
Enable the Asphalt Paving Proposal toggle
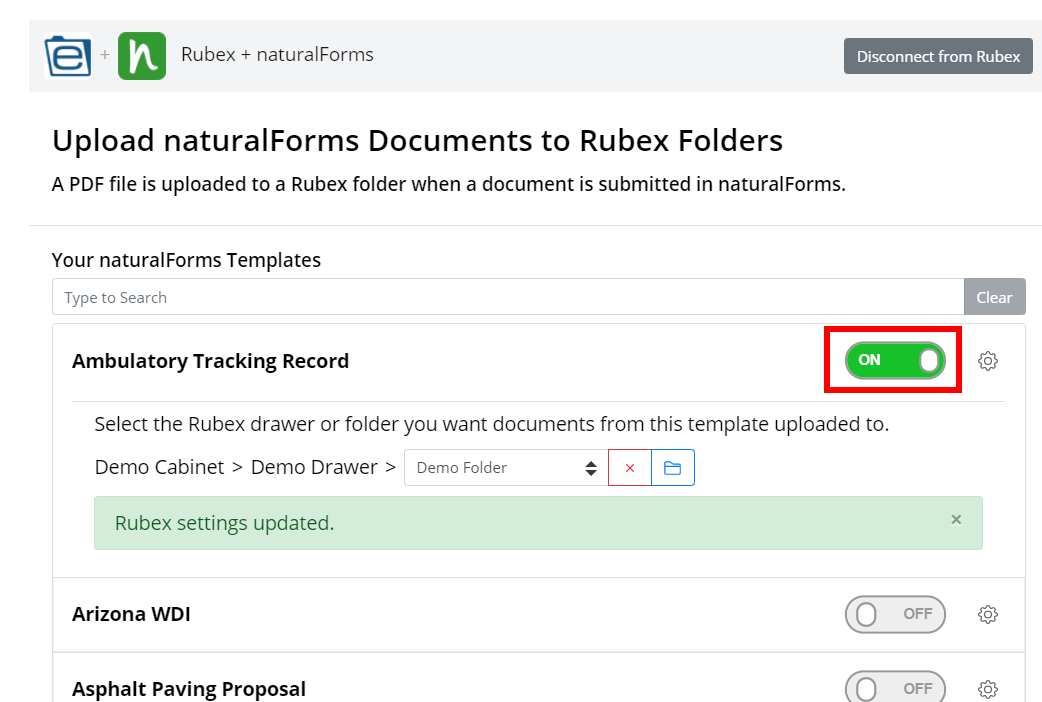(895, 688)
